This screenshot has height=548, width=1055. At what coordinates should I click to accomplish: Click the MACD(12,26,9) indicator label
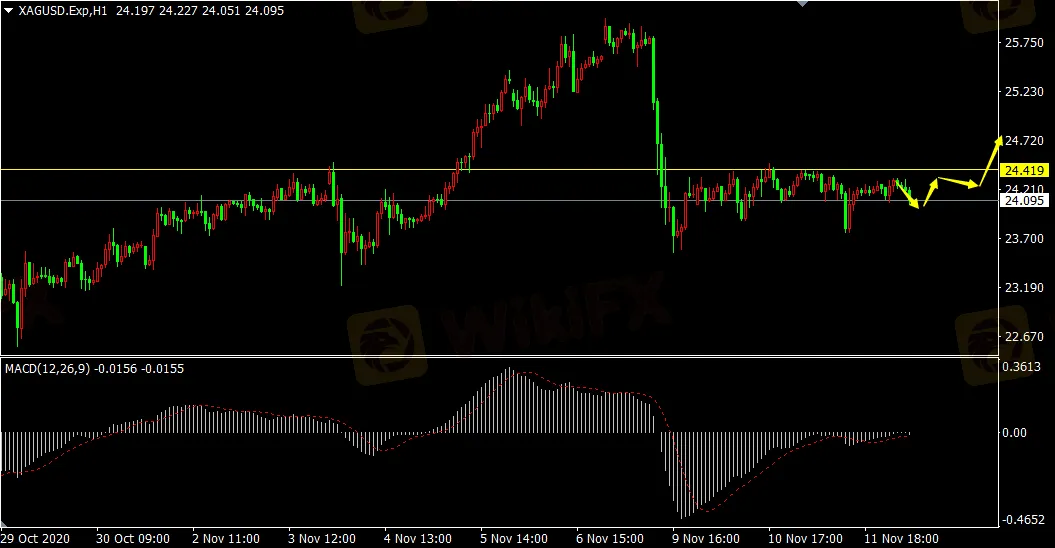(47, 369)
